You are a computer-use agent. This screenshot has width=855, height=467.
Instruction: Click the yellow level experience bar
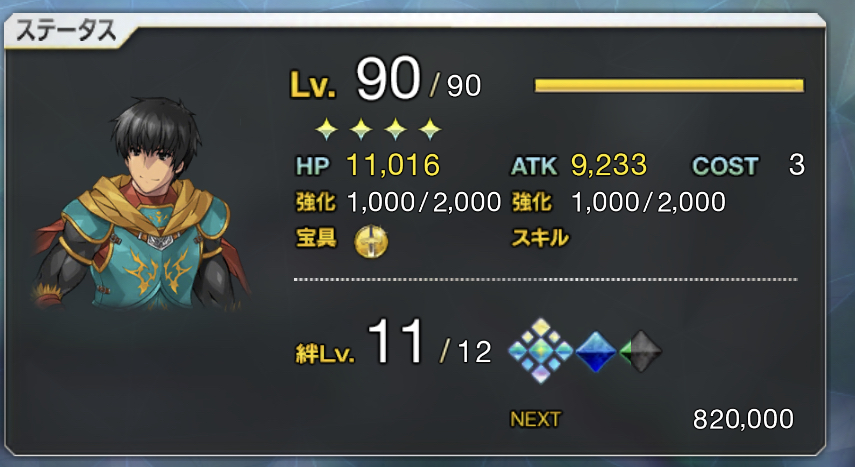(669, 86)
